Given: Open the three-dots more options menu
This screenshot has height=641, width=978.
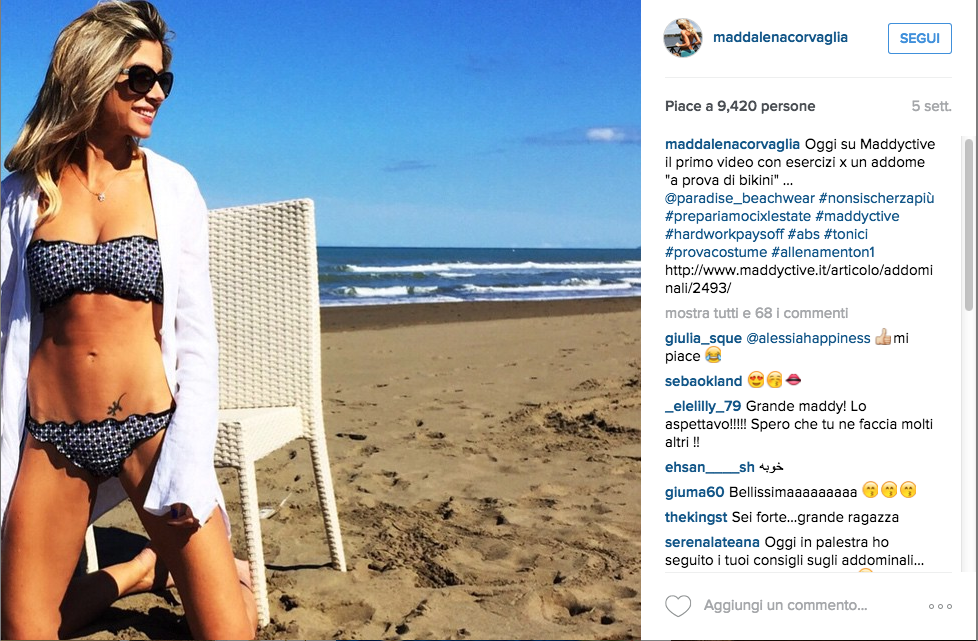Looking at the screenshot, I should [940, 606].
